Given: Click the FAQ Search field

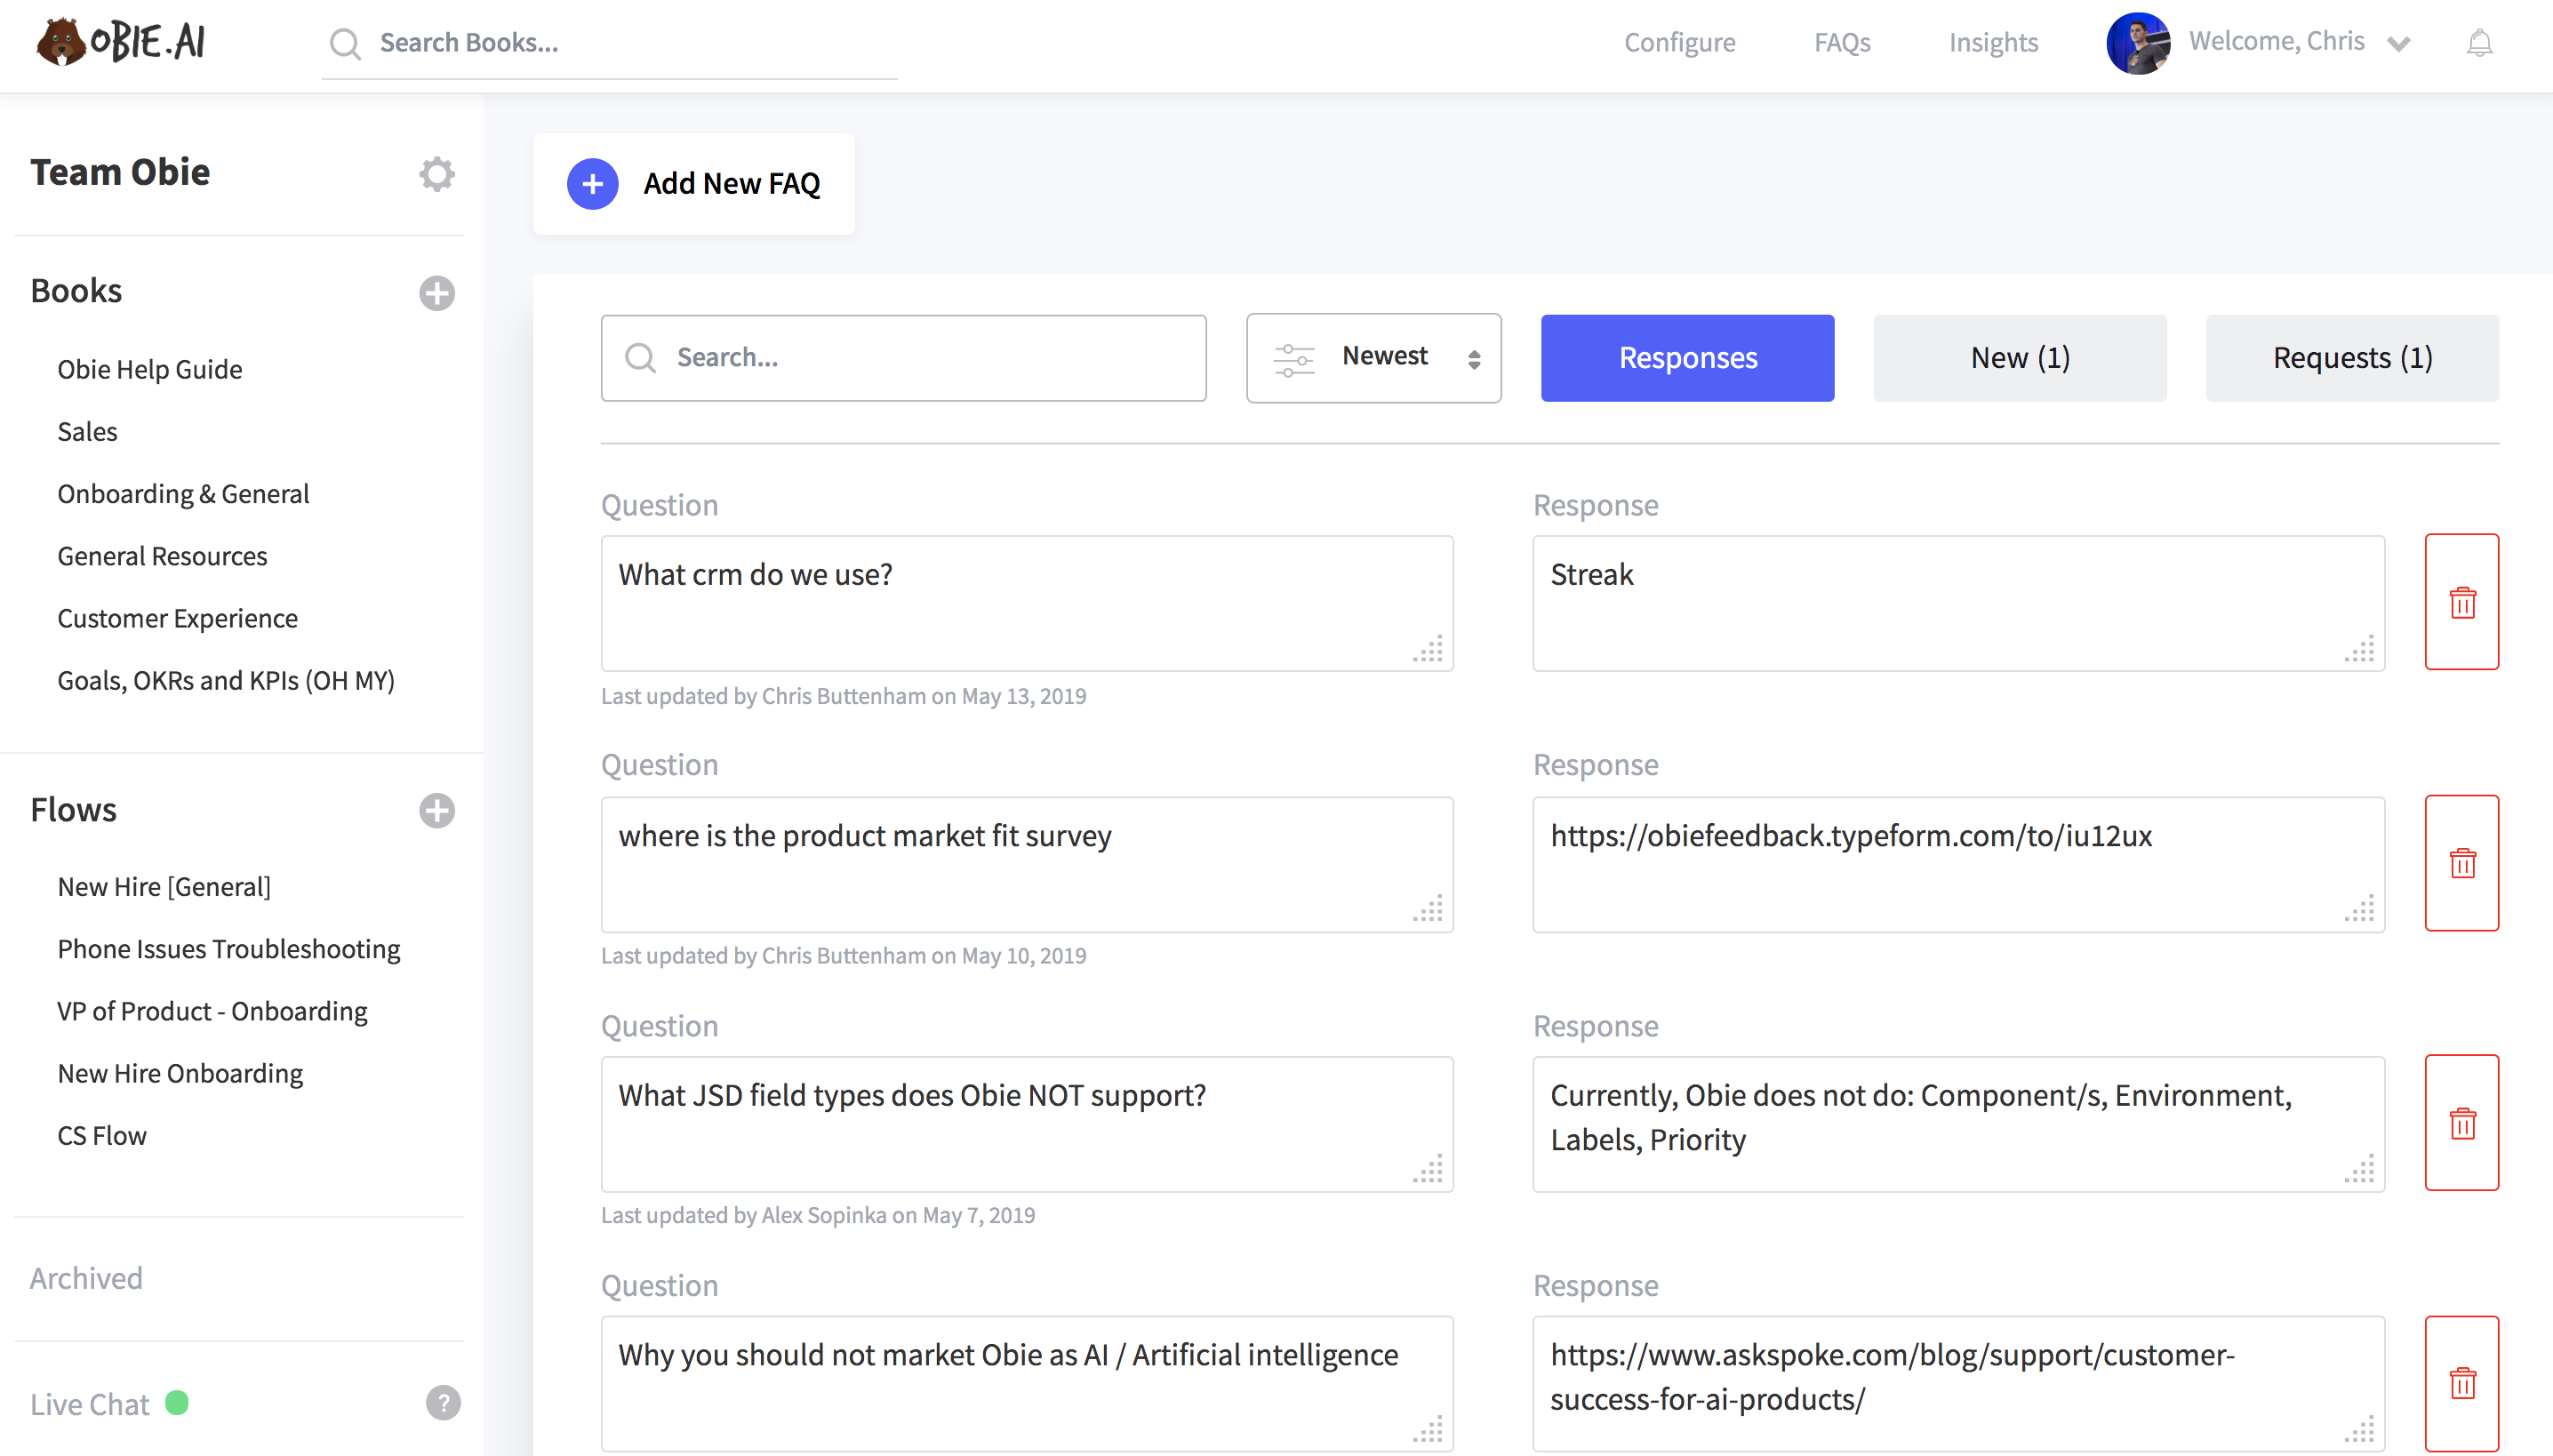Looking at the screenshot, I should tap(903, 358).
